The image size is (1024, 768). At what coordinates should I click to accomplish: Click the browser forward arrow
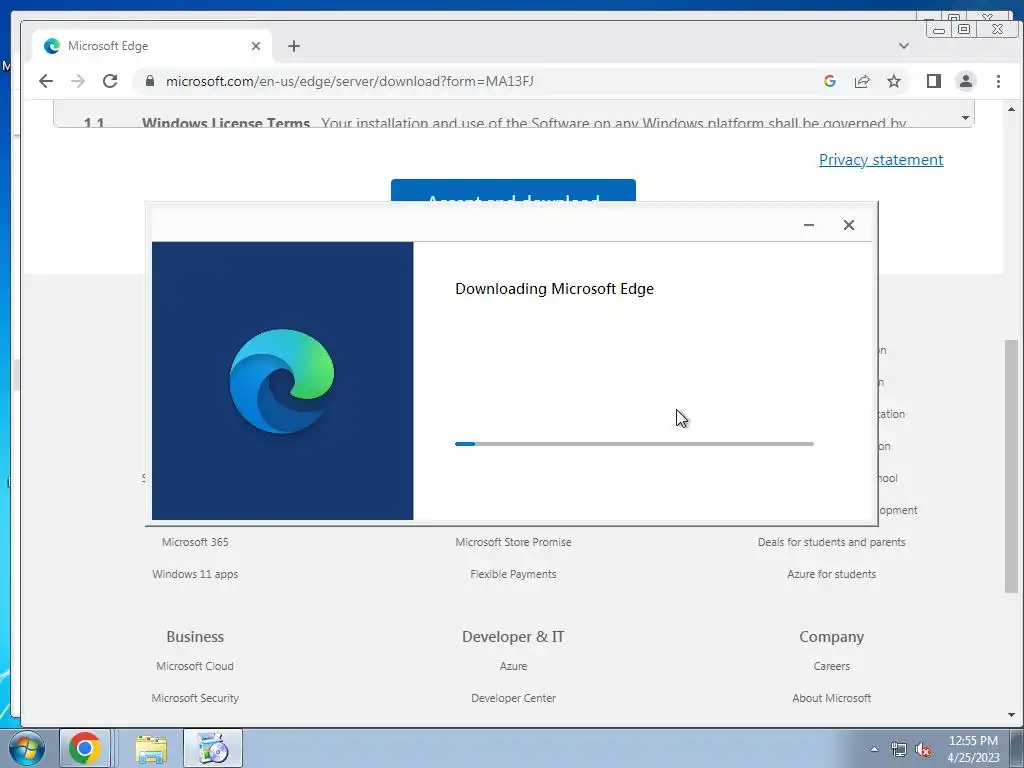(x=78, y=81)
